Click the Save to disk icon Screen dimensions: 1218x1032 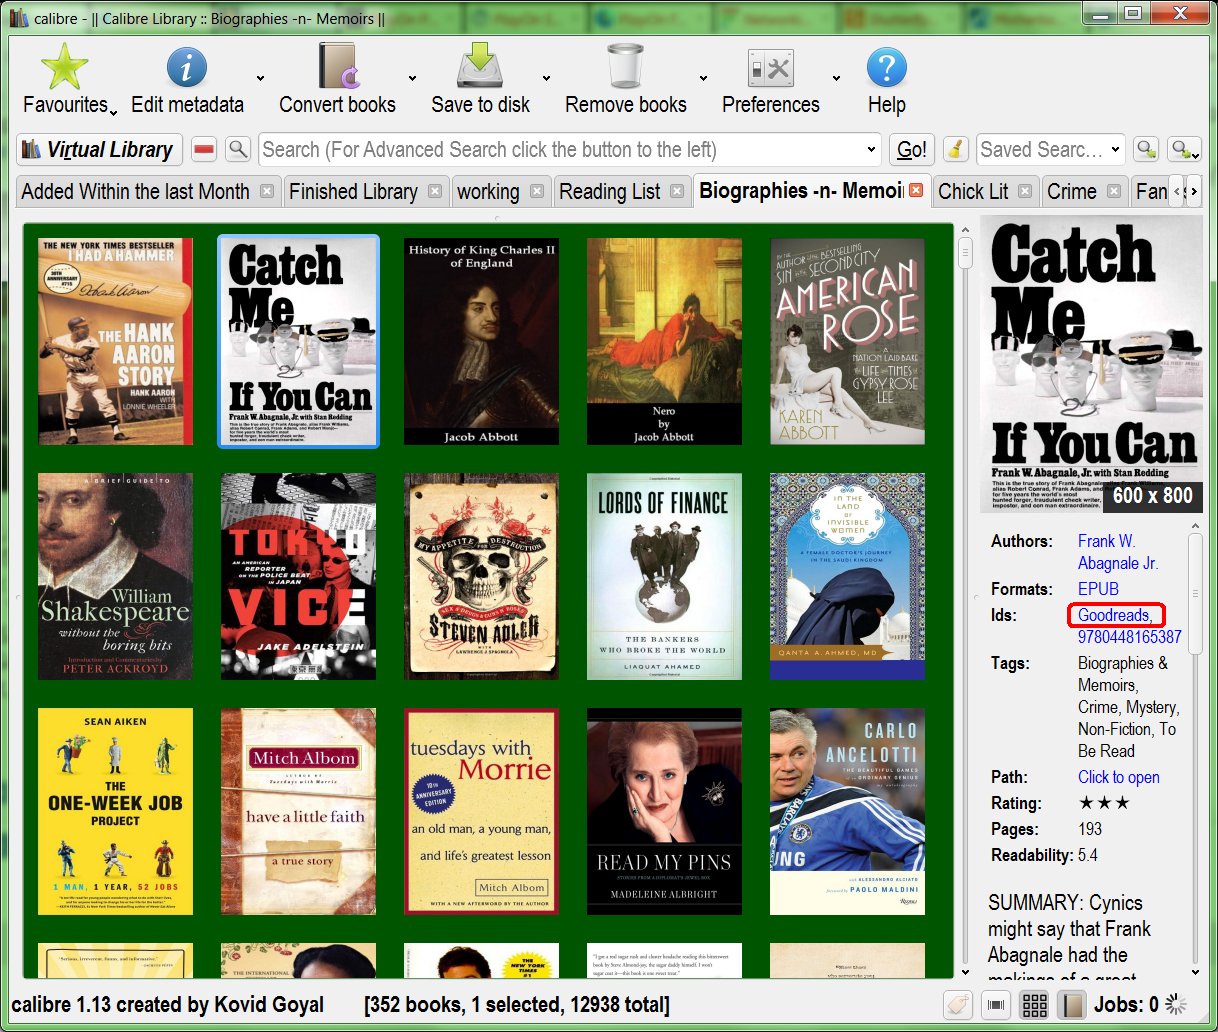pos(480,67)
